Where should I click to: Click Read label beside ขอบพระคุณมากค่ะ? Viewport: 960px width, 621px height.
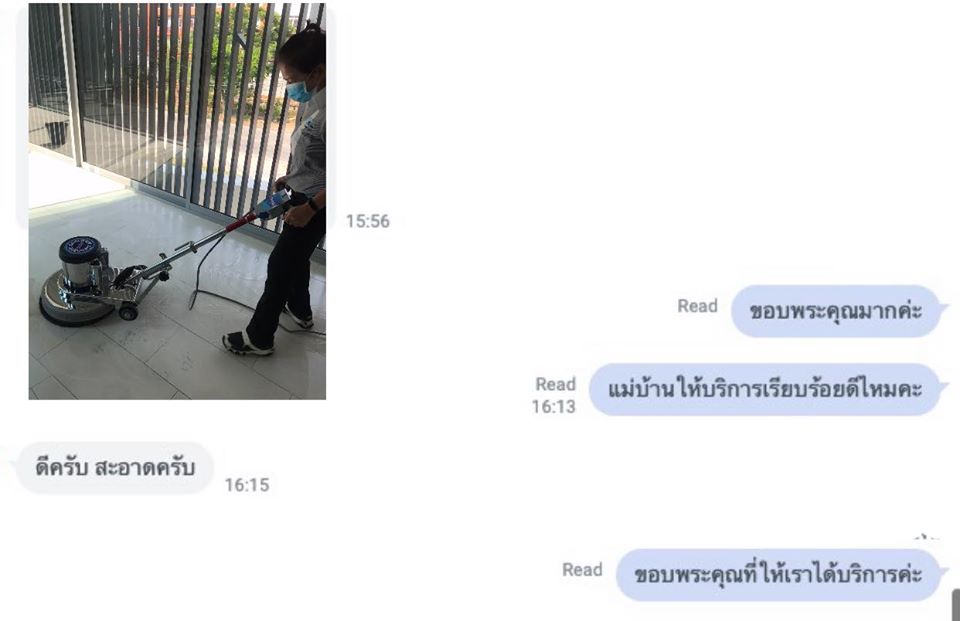point(697,306)
